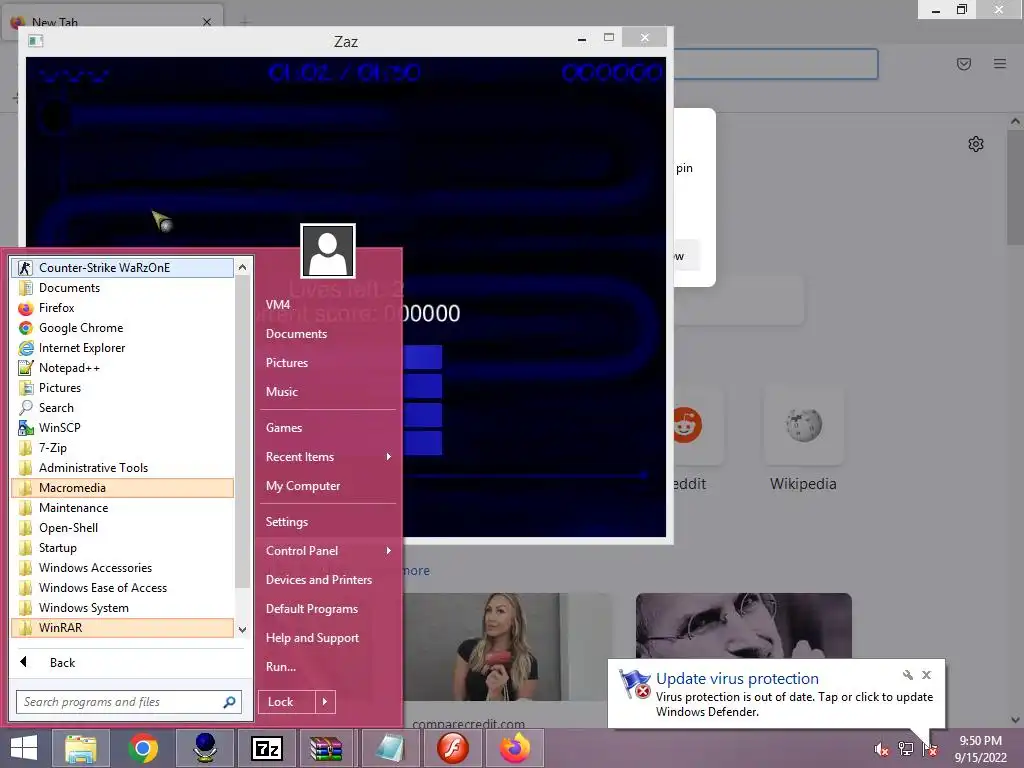The width and height of the screenshot is (1024, 768).
Task: Open the Pictures entry in programs list
Action: [x=122, y=388]
